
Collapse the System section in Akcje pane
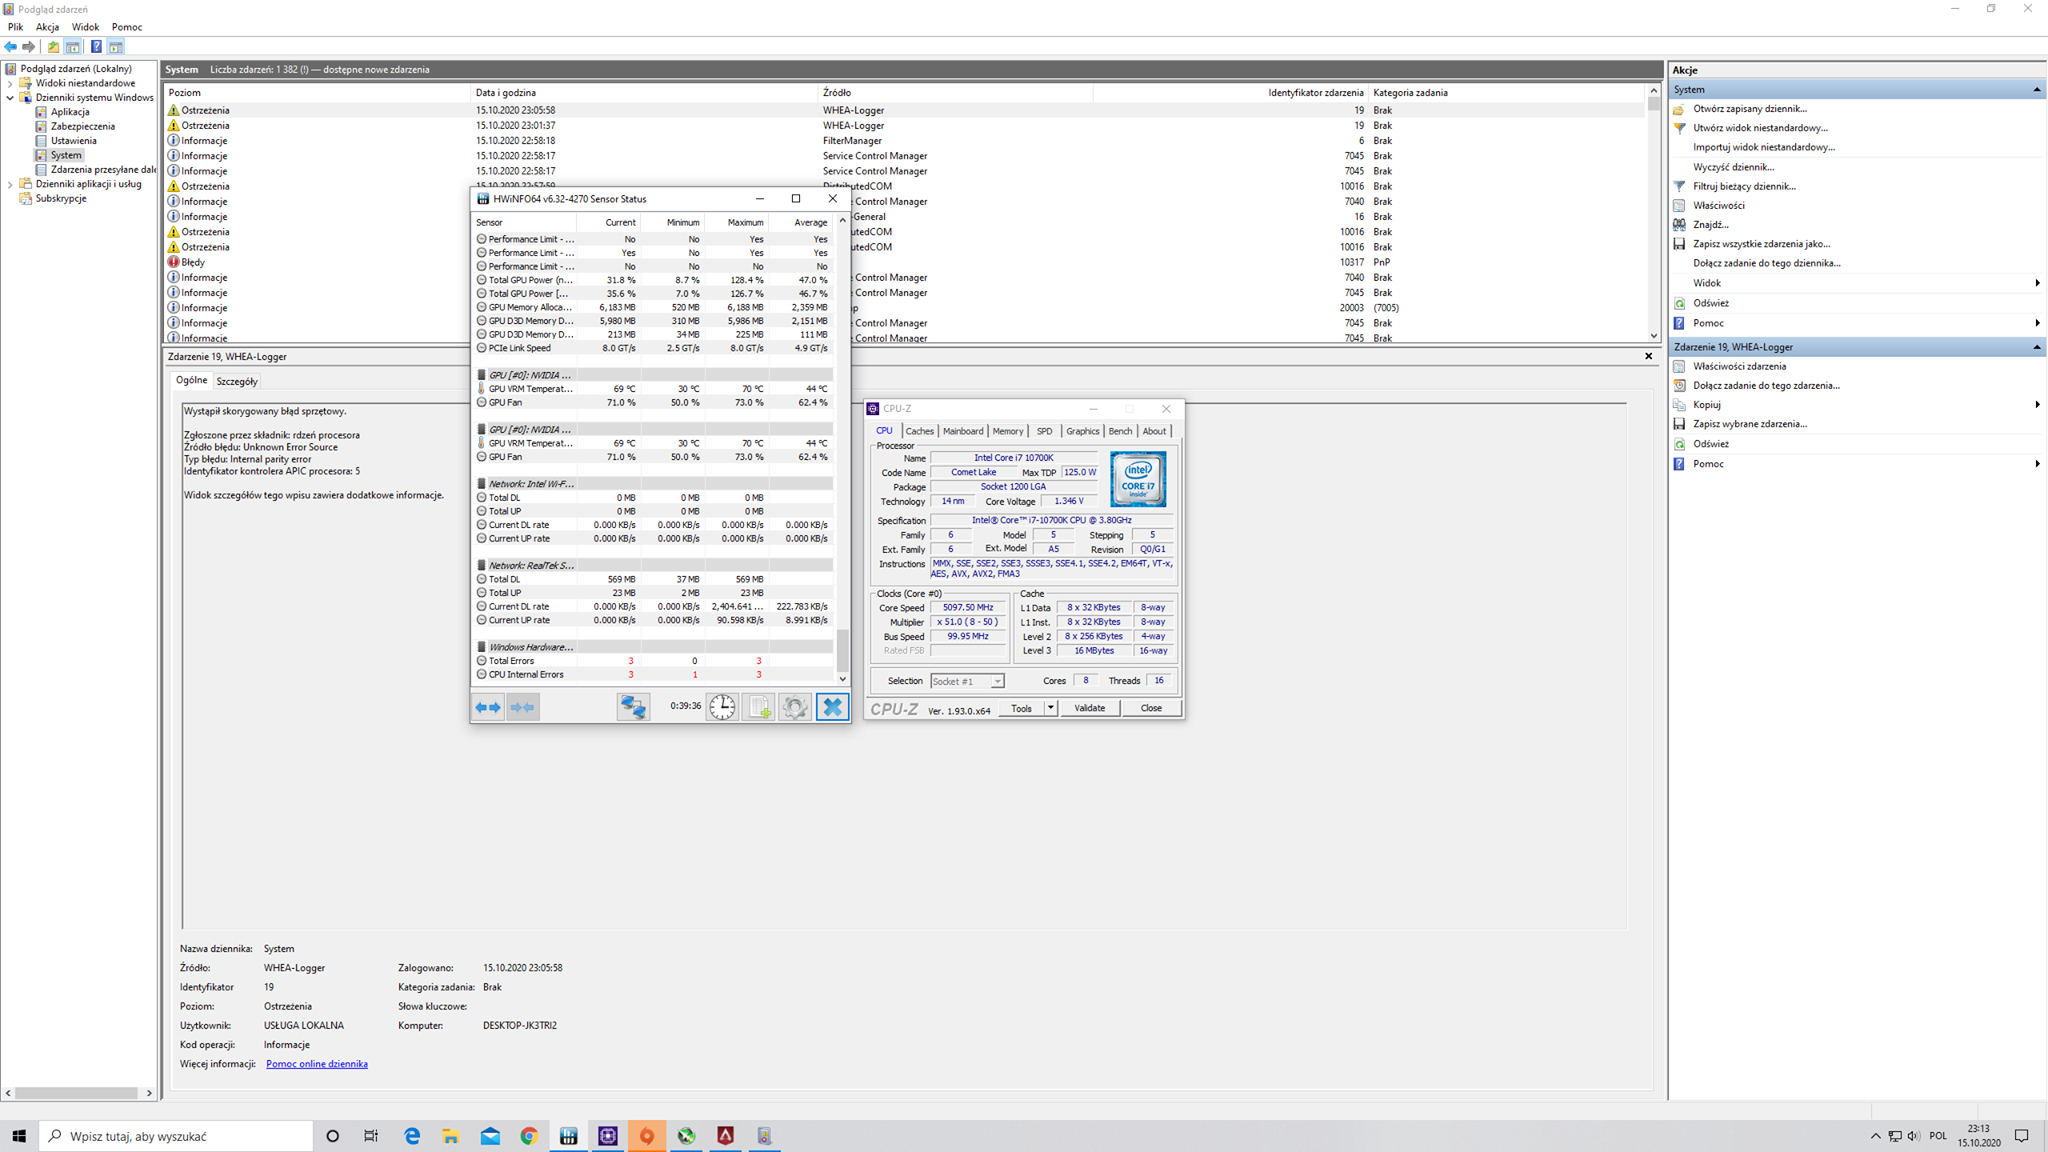click(x=2036, y=90)
